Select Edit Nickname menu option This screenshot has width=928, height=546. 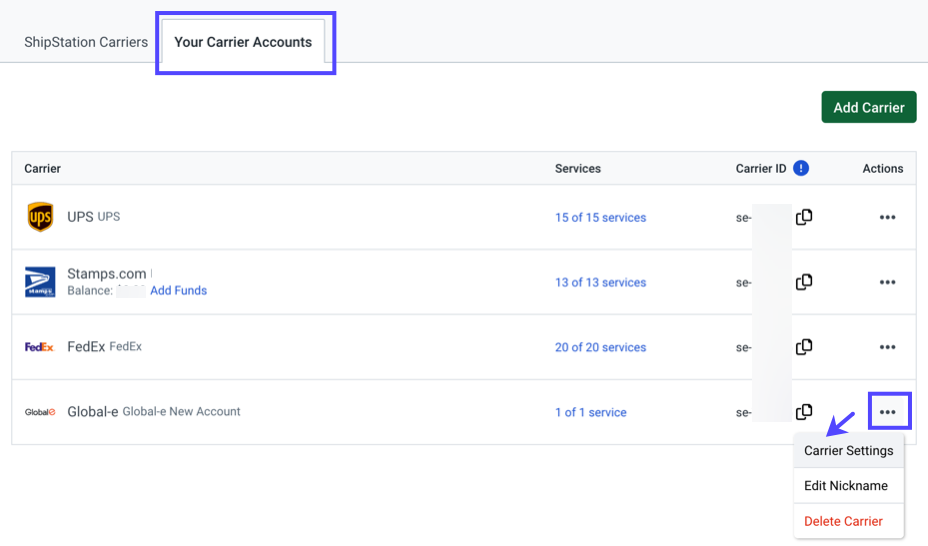[846, 486]
